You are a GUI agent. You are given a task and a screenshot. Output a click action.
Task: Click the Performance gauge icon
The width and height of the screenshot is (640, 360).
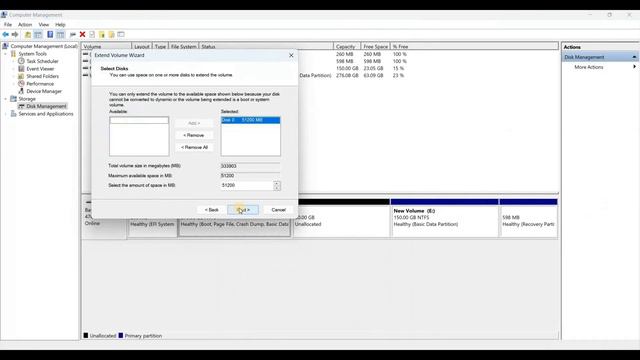(21, 84)
